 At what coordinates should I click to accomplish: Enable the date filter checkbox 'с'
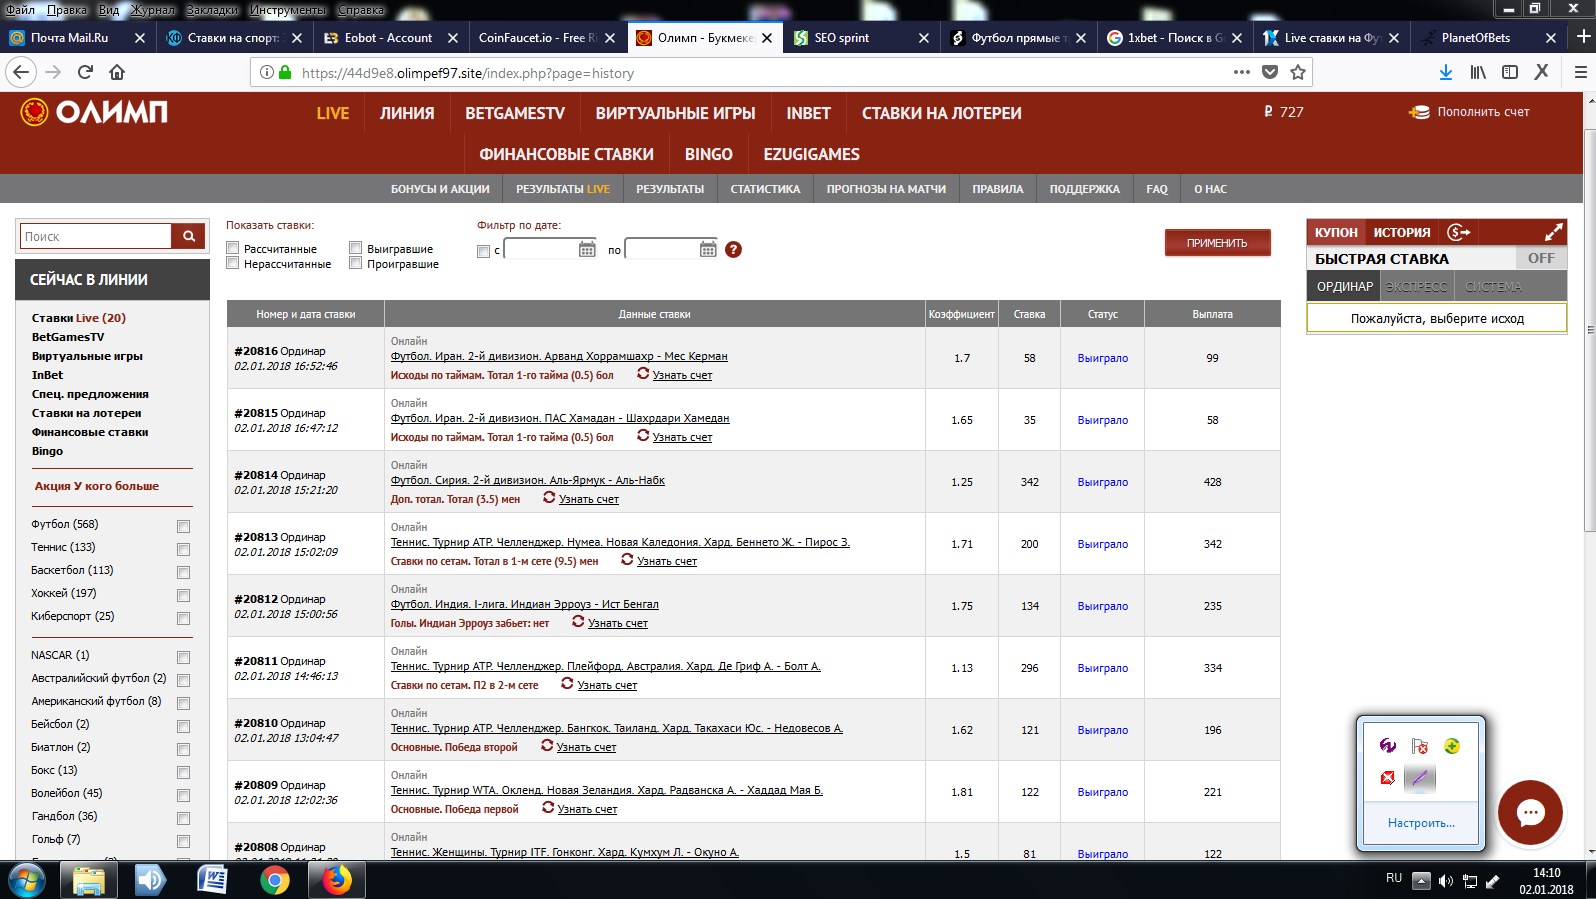[x=483, y=251]
